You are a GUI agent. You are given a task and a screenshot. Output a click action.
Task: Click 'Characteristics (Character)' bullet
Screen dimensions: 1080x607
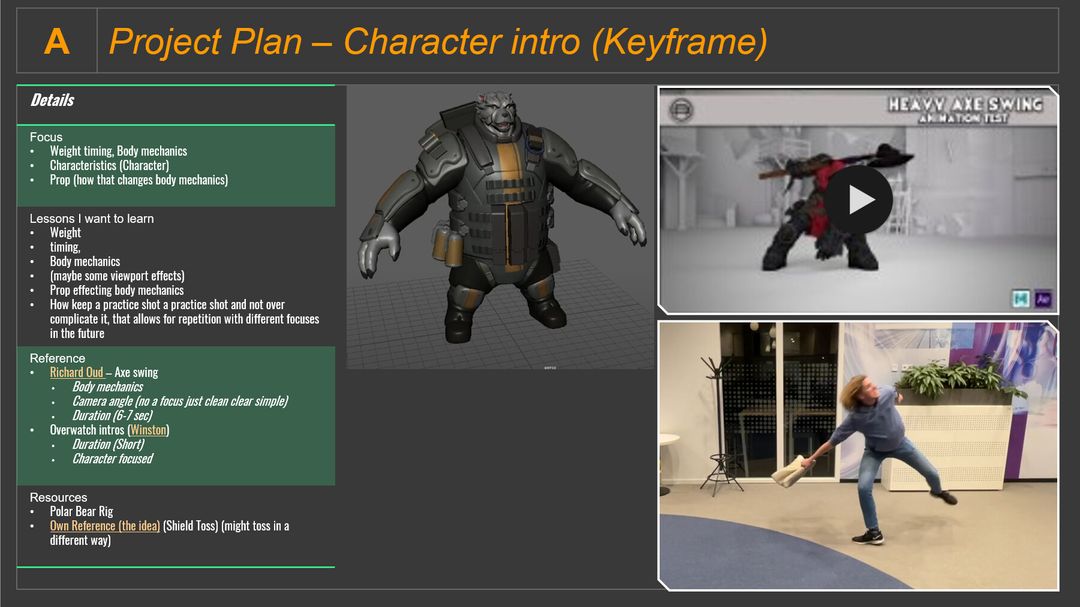110,165
